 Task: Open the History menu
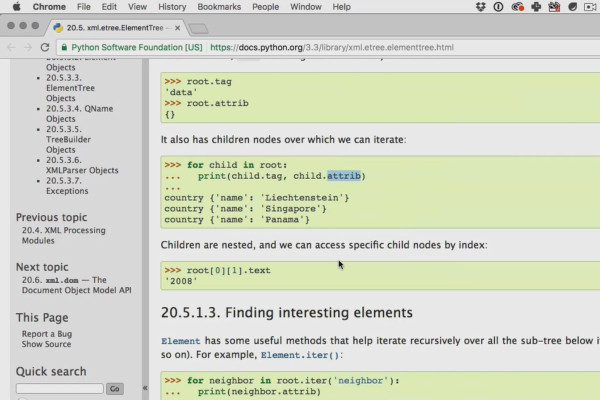click(172, 7)
